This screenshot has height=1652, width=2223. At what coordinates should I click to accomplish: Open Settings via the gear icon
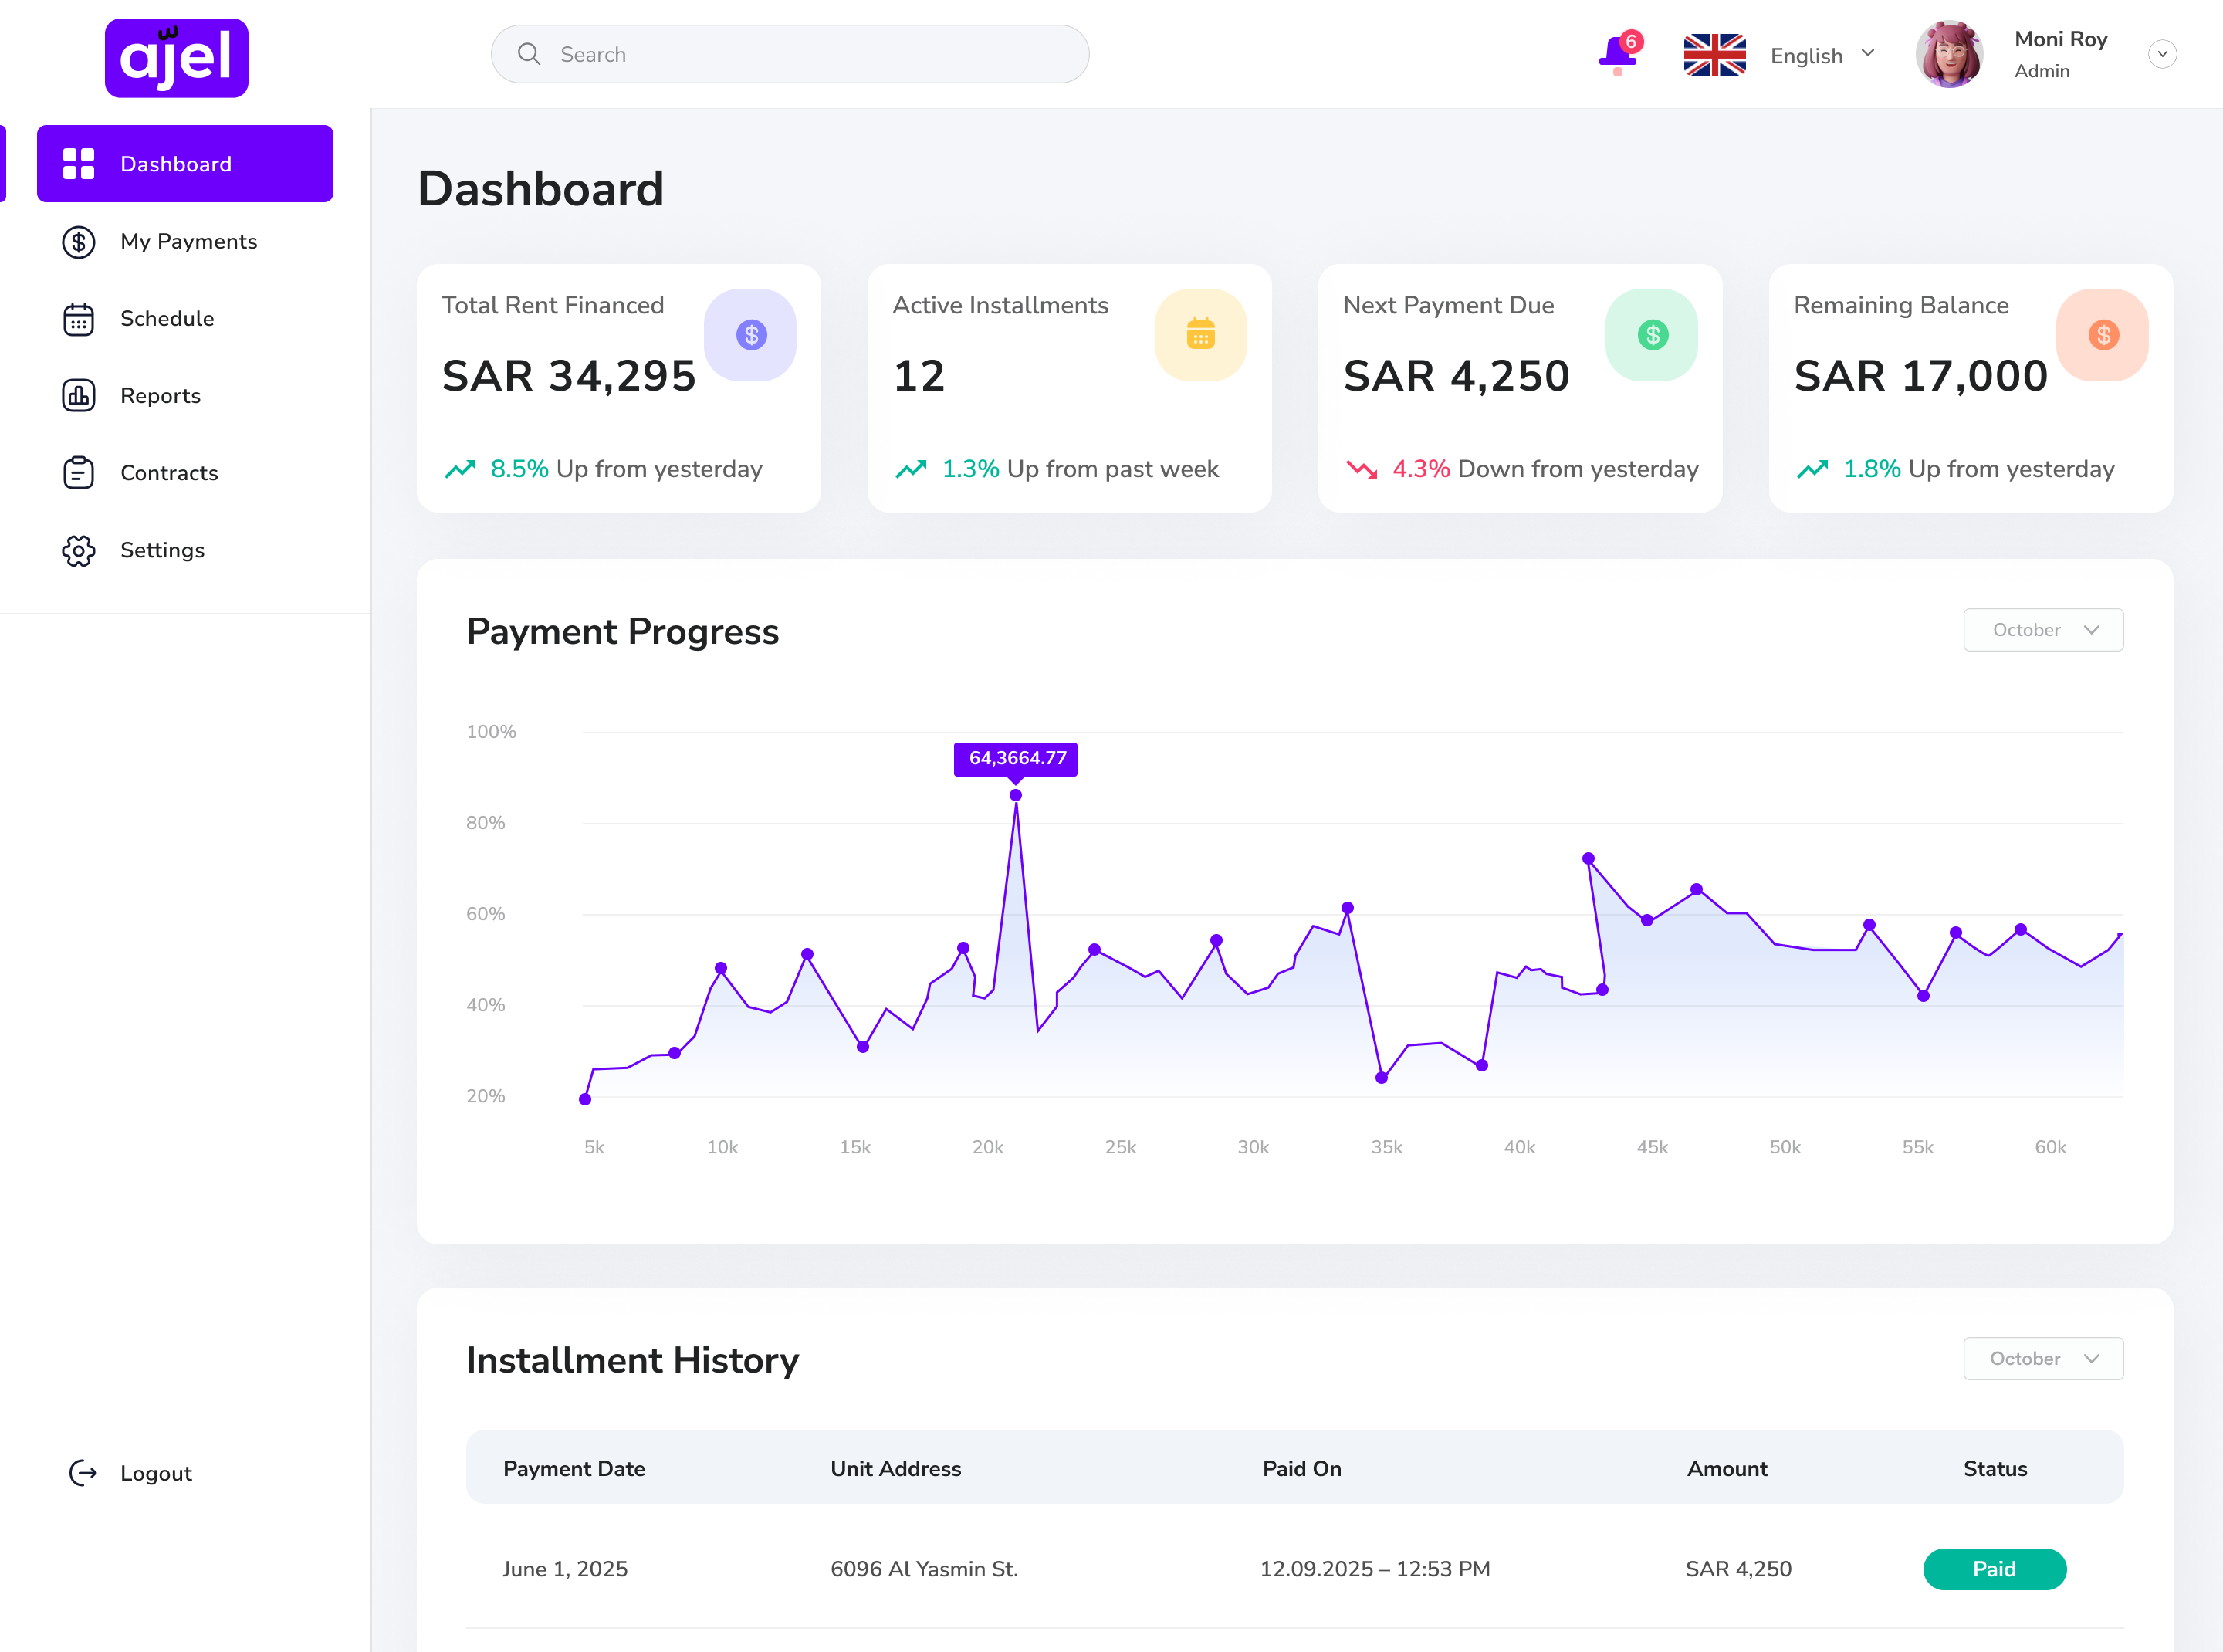(x=78, y=550)
